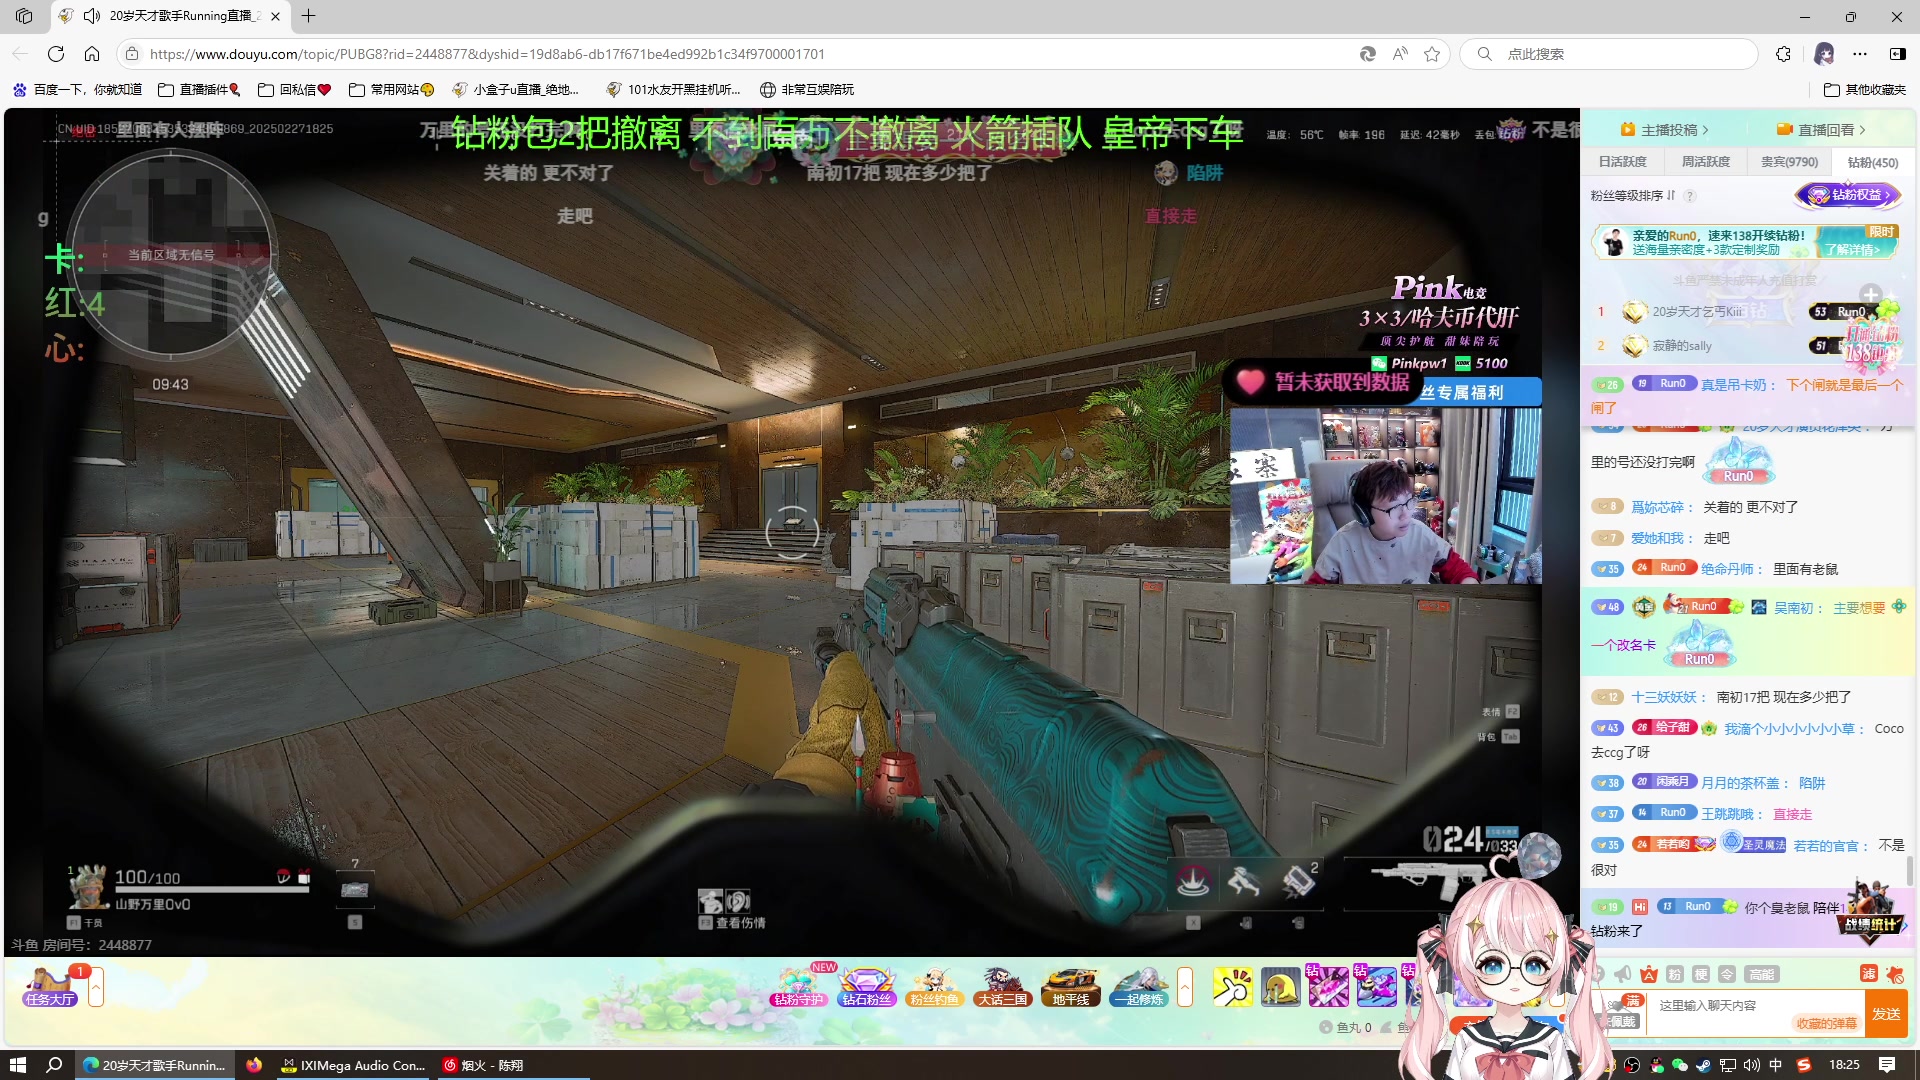
Task: Select the 20岁天才歌手Running直播 browser tab
Action: coord(170,16)
